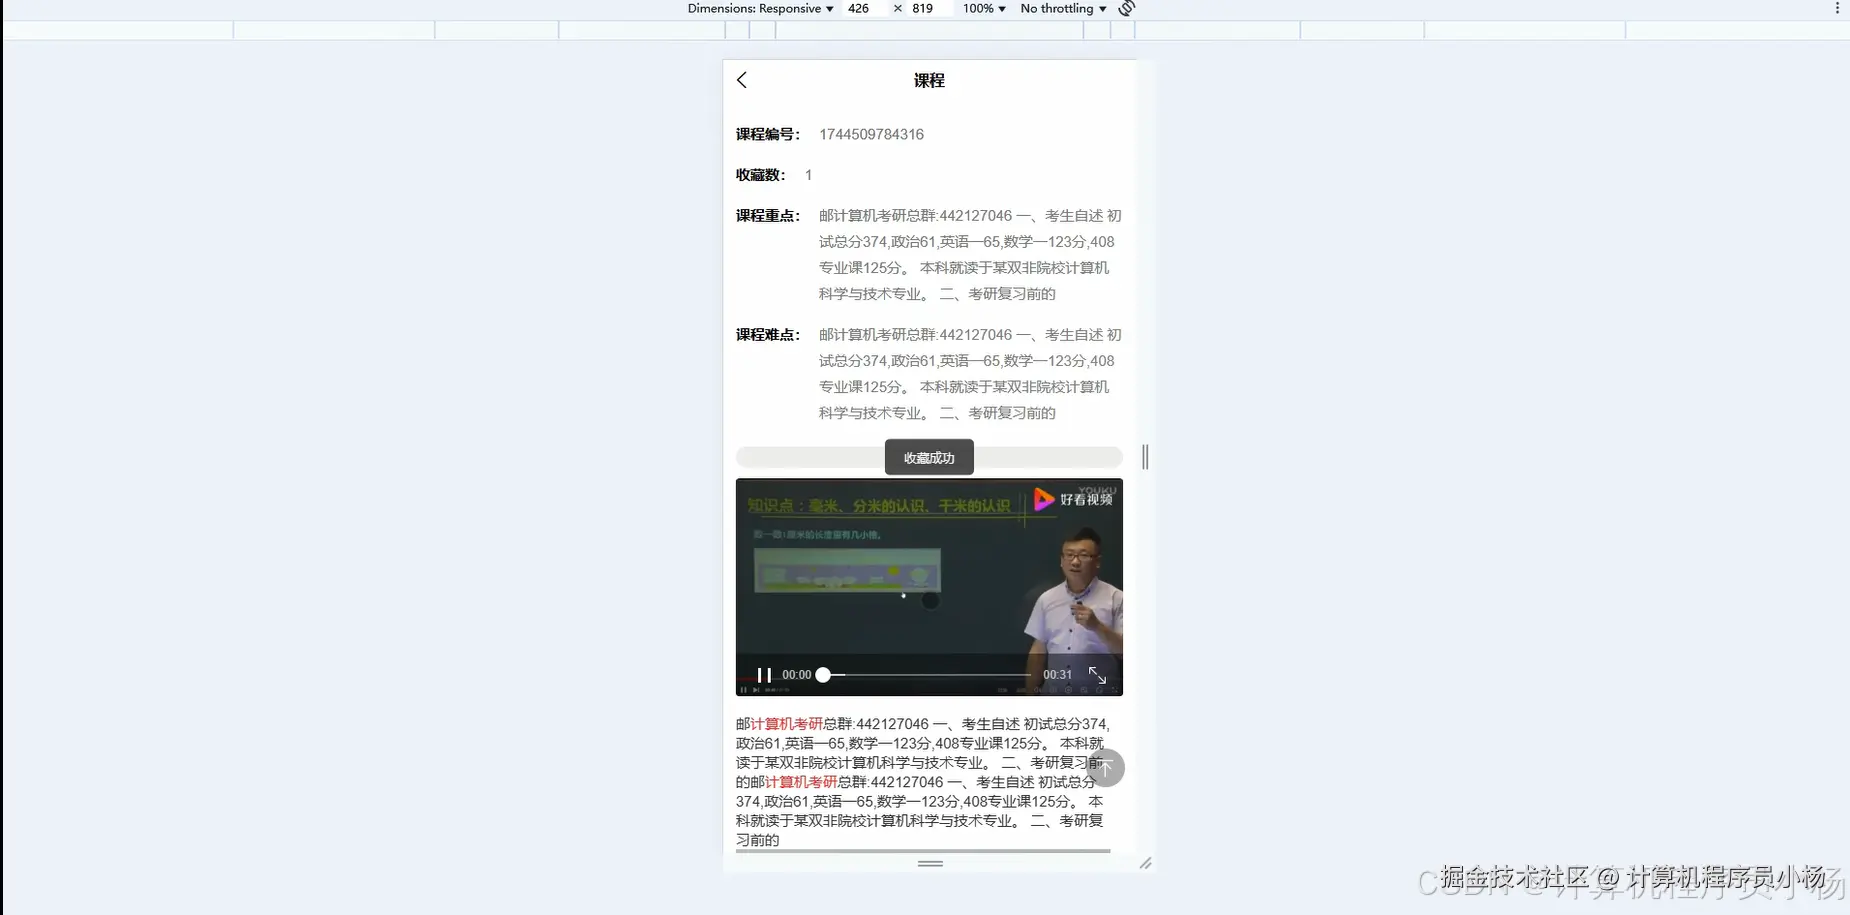The image size is (1850, 915).
Task: Open the DevTools three-dot options menu
Action: point(1836,8)
